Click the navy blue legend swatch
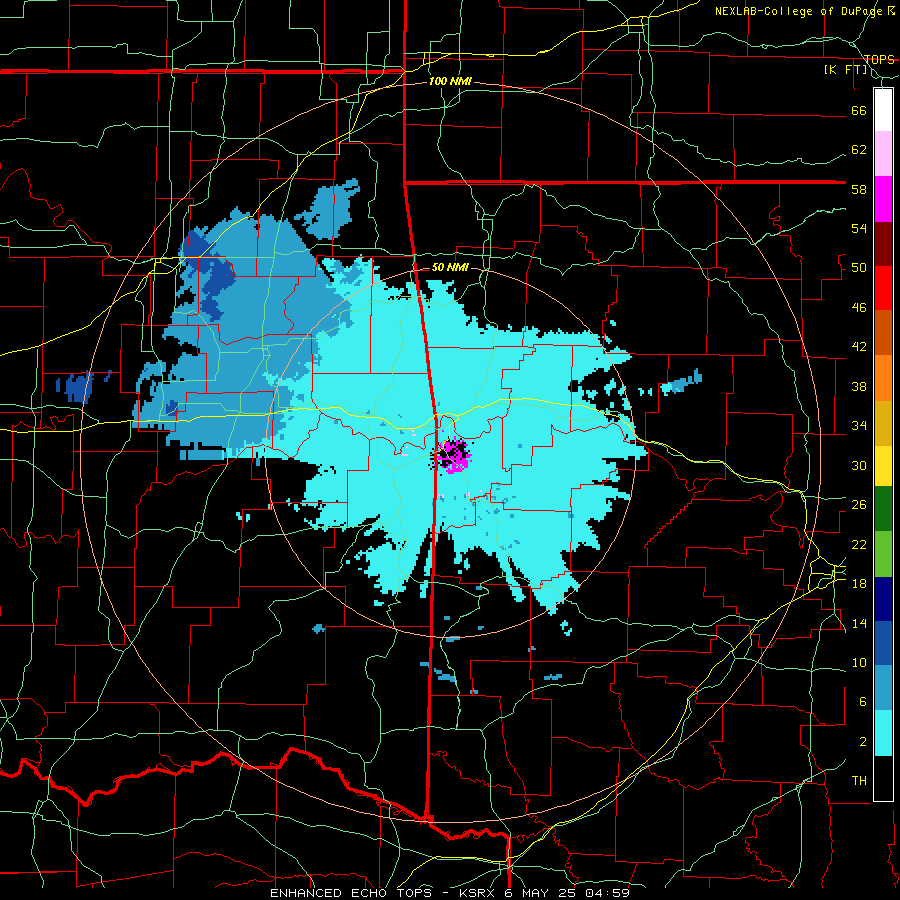900x900 pixels. coord(883,599)
